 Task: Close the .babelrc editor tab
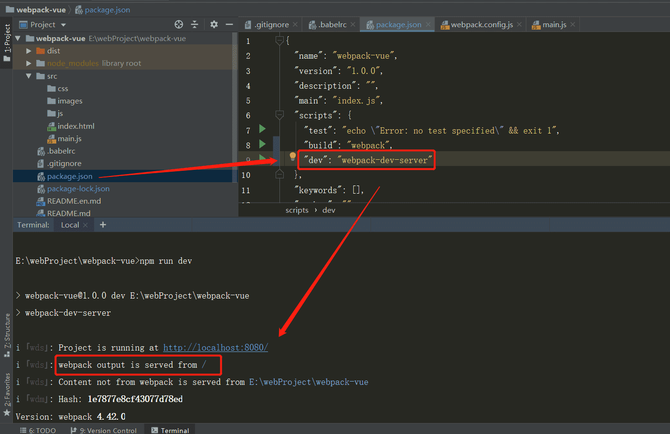pyautogui.click(x=353, y=25)
